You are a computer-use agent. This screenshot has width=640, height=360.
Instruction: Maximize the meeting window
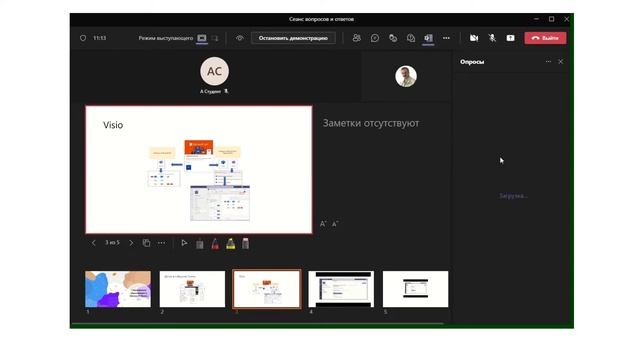tap(551, 19)
